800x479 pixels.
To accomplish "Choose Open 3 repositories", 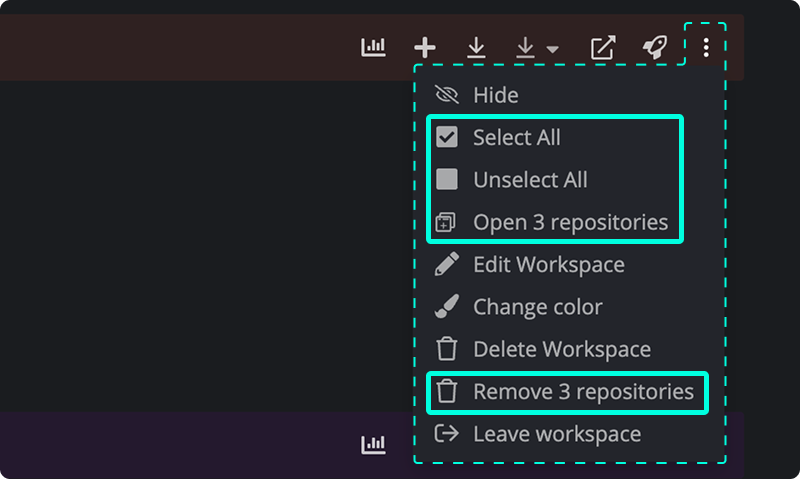I will tap(570, 222).
